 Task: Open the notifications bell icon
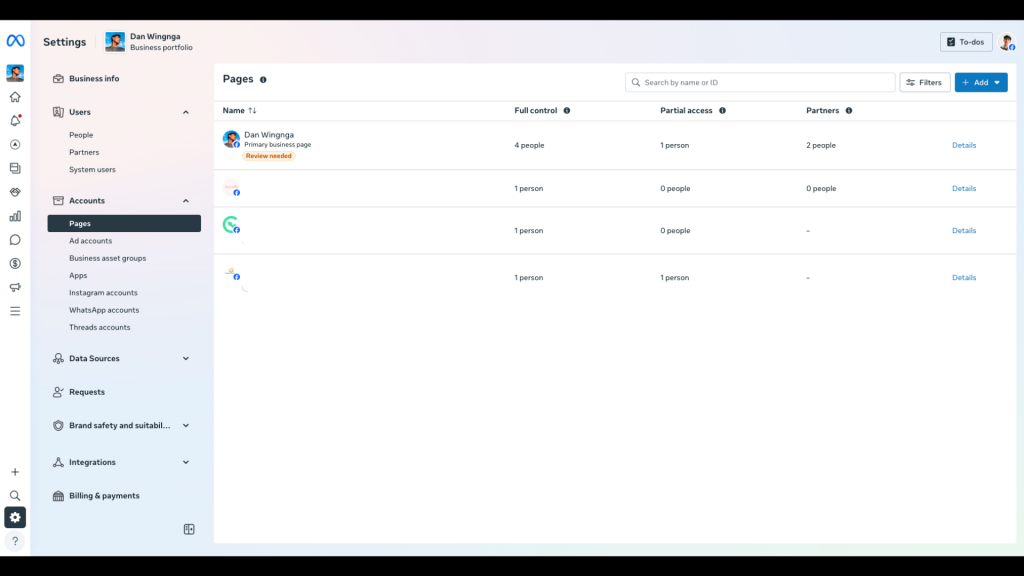[x=15, y=121]
